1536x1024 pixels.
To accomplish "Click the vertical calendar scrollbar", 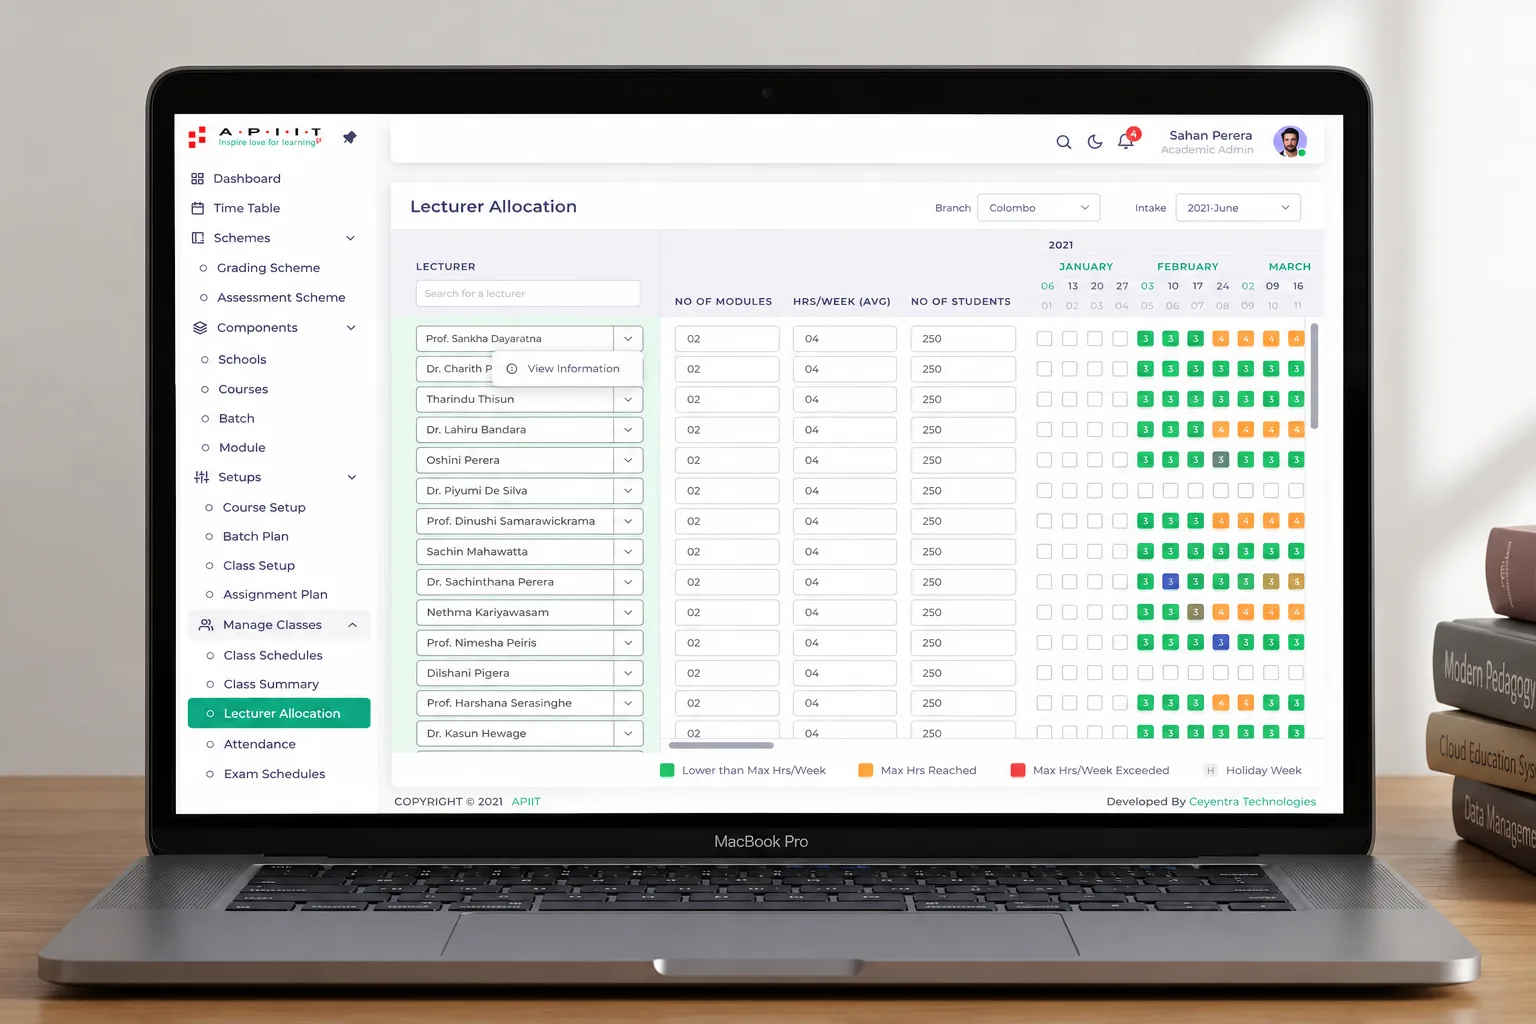I will (1314, 376).
